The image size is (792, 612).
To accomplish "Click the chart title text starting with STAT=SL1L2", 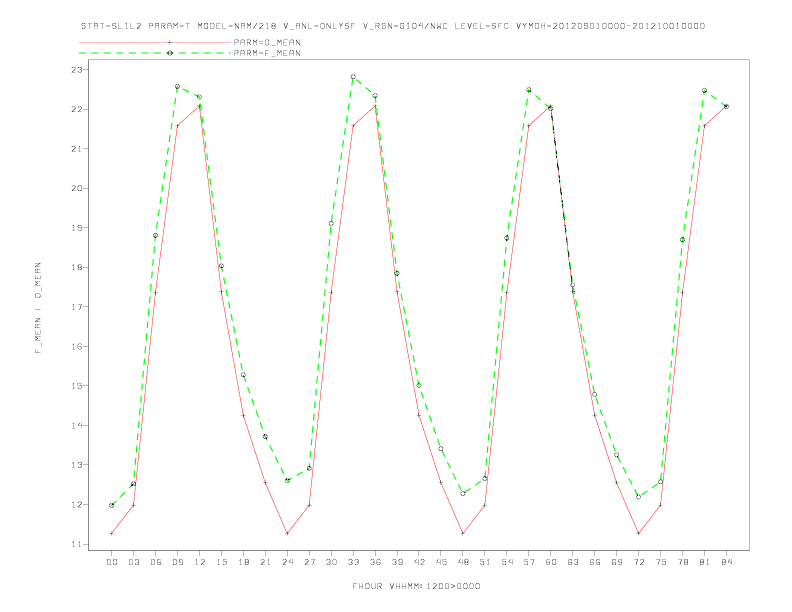I will coord(393,26).
